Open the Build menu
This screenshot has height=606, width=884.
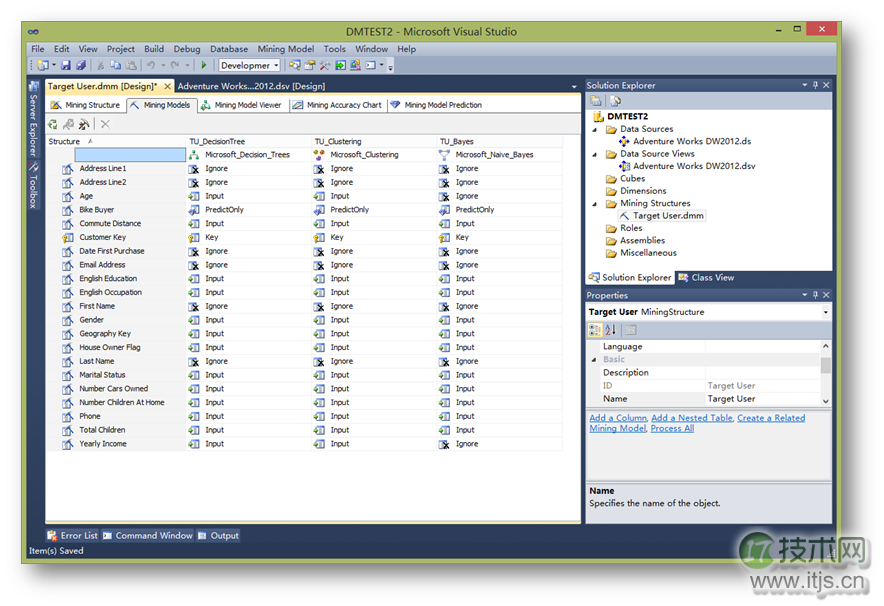(154, 49)
